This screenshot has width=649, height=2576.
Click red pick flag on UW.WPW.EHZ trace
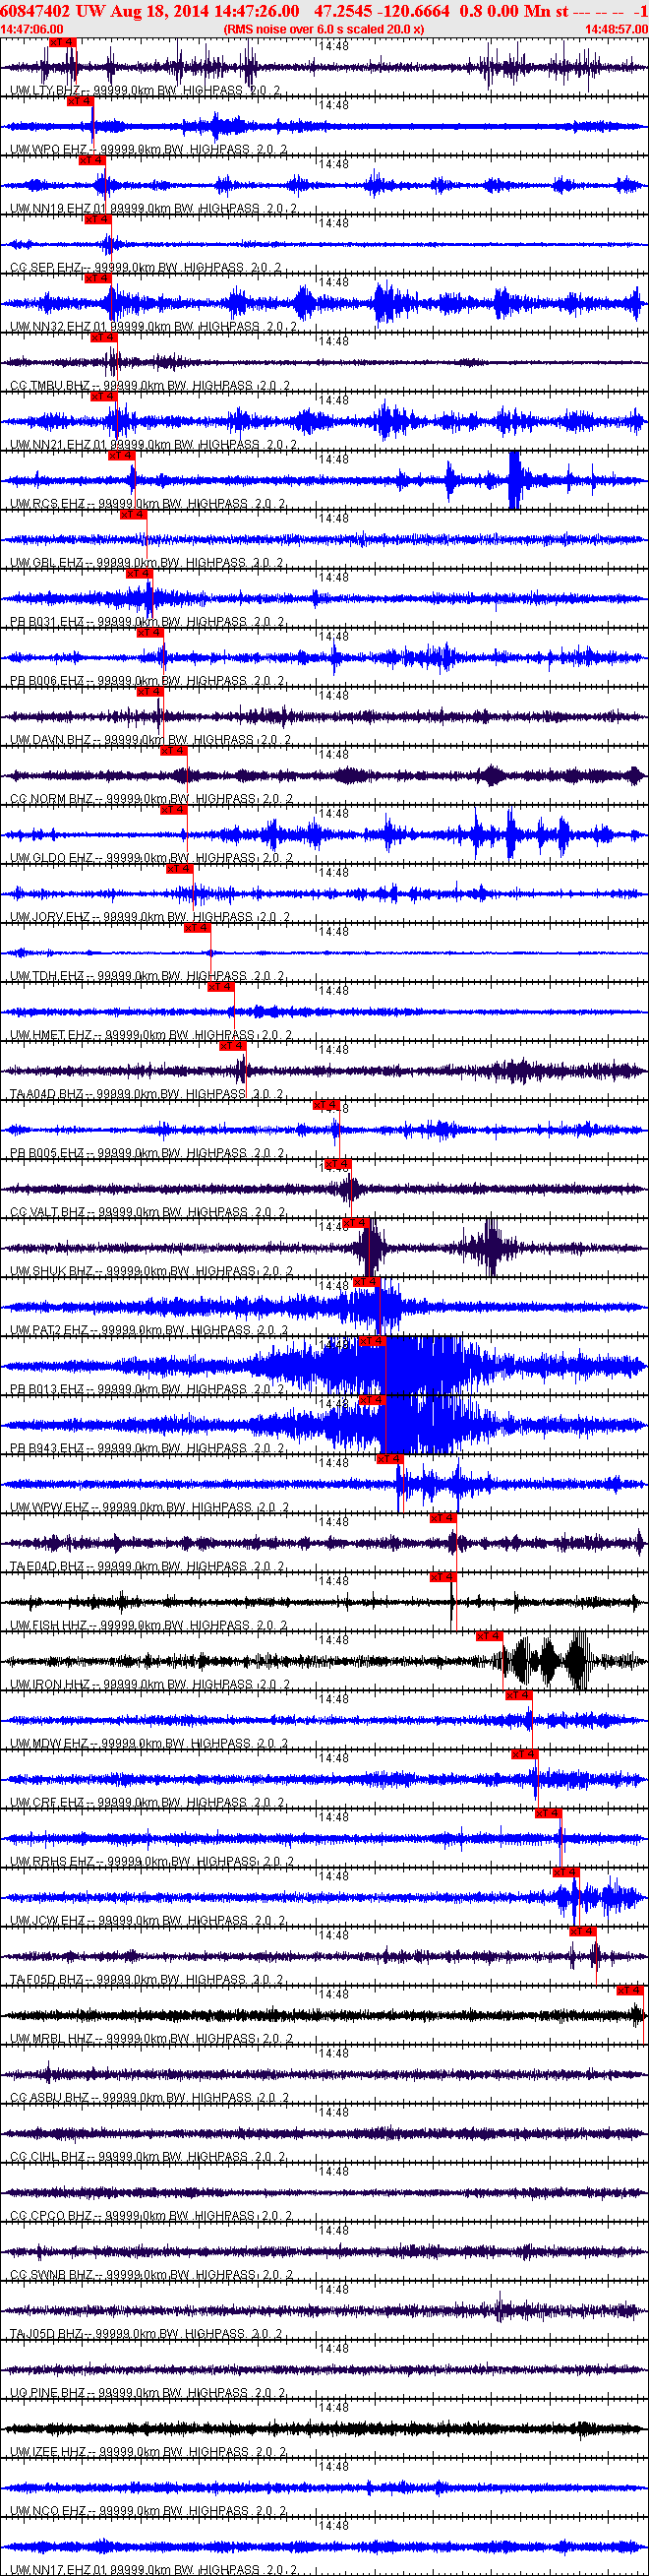pyautogui.click(x=389, y=1459)
